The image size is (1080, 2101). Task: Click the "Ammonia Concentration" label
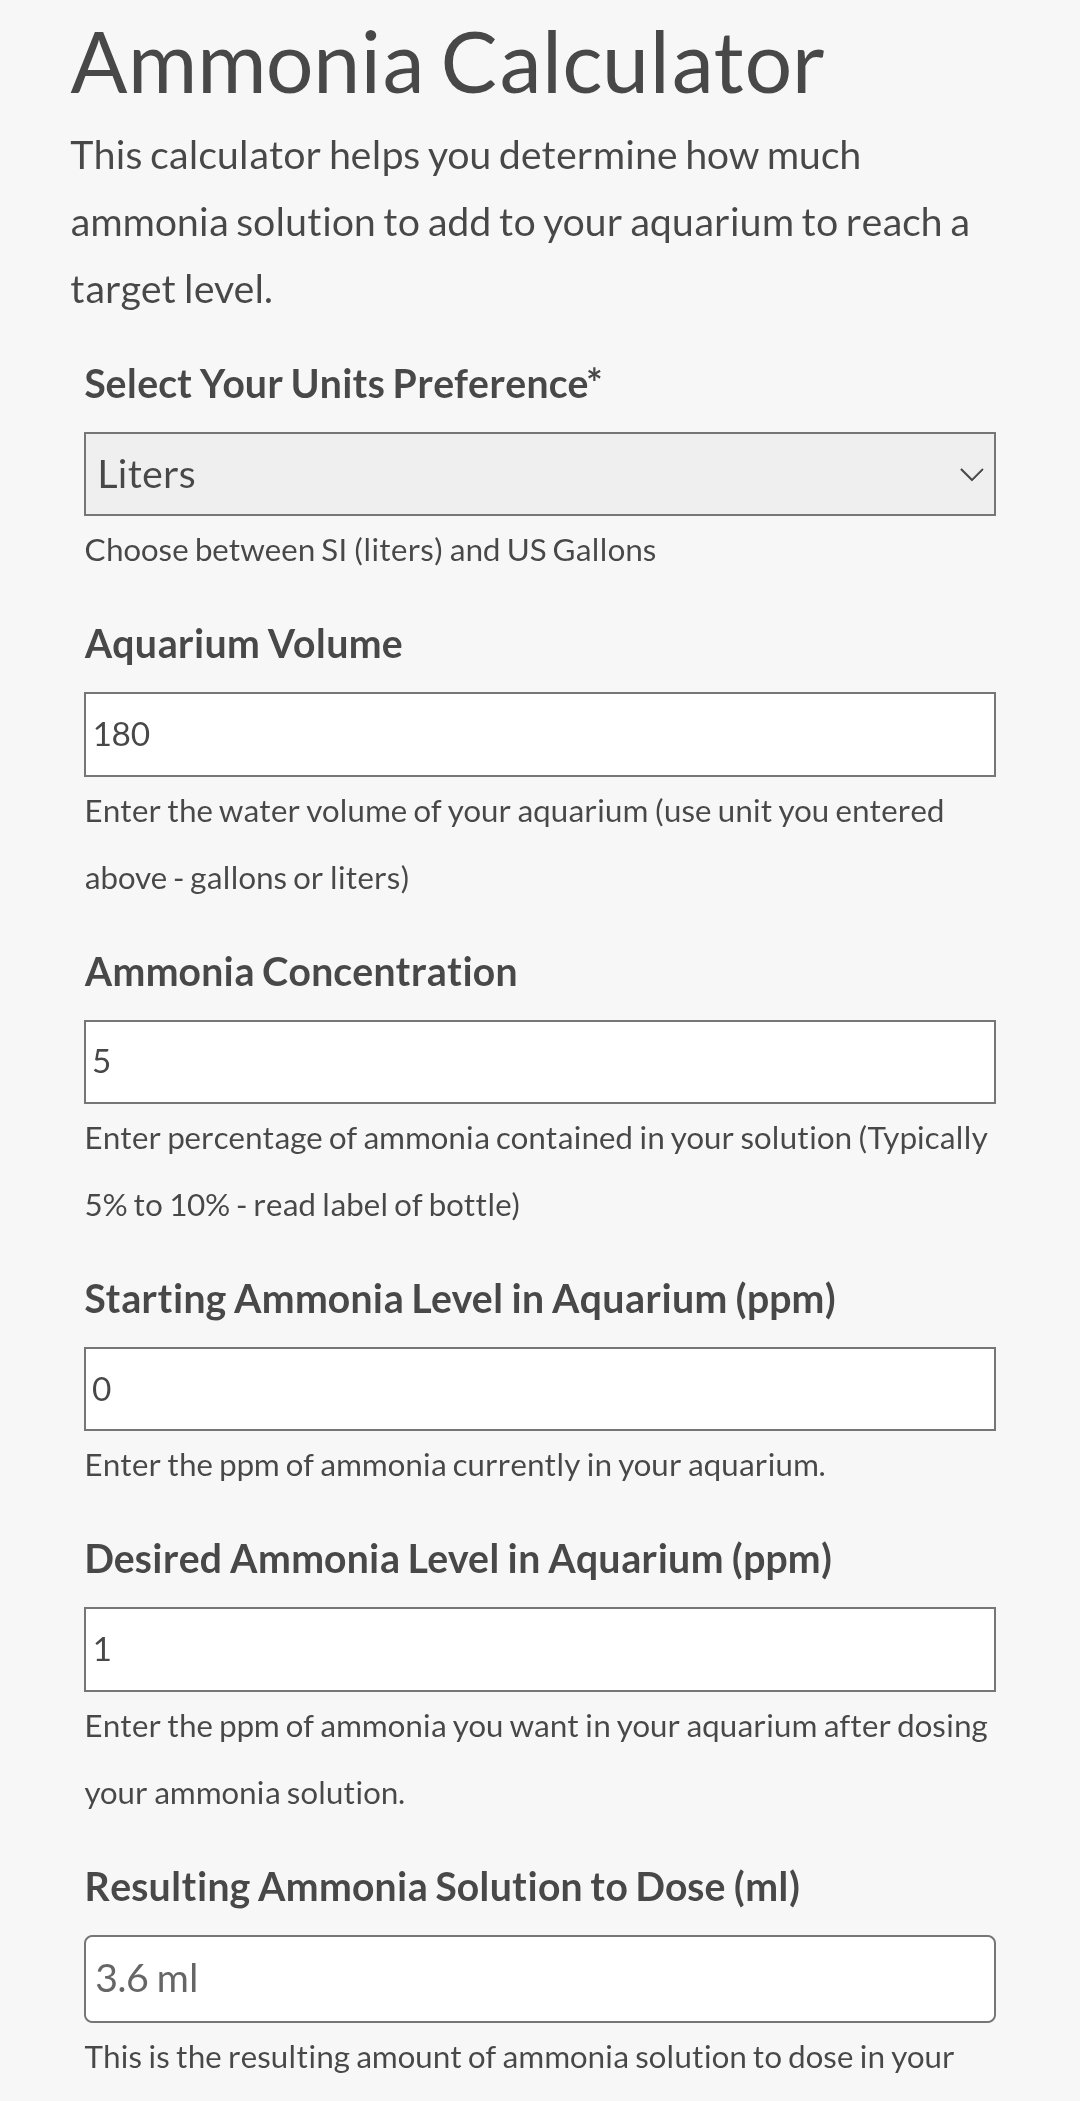(300, 972)
